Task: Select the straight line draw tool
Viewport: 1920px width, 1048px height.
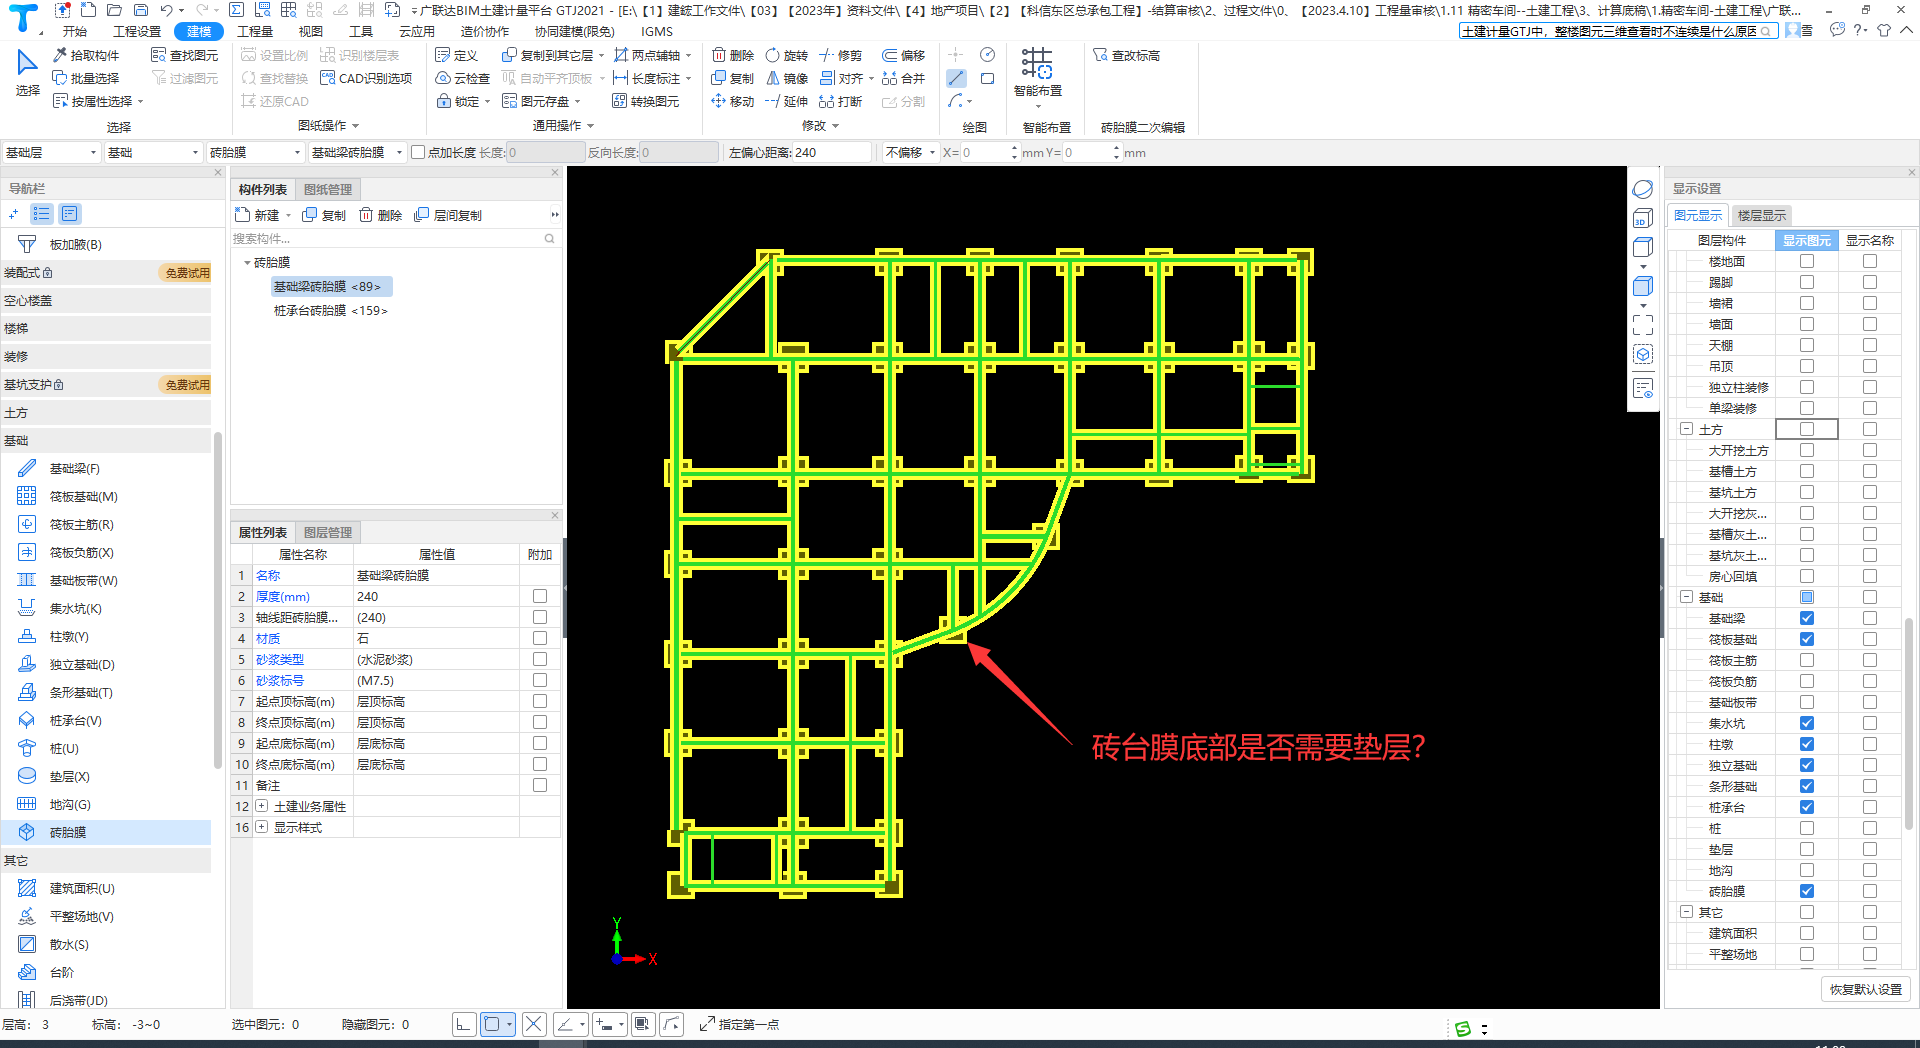Action: (x=957, y=78)
